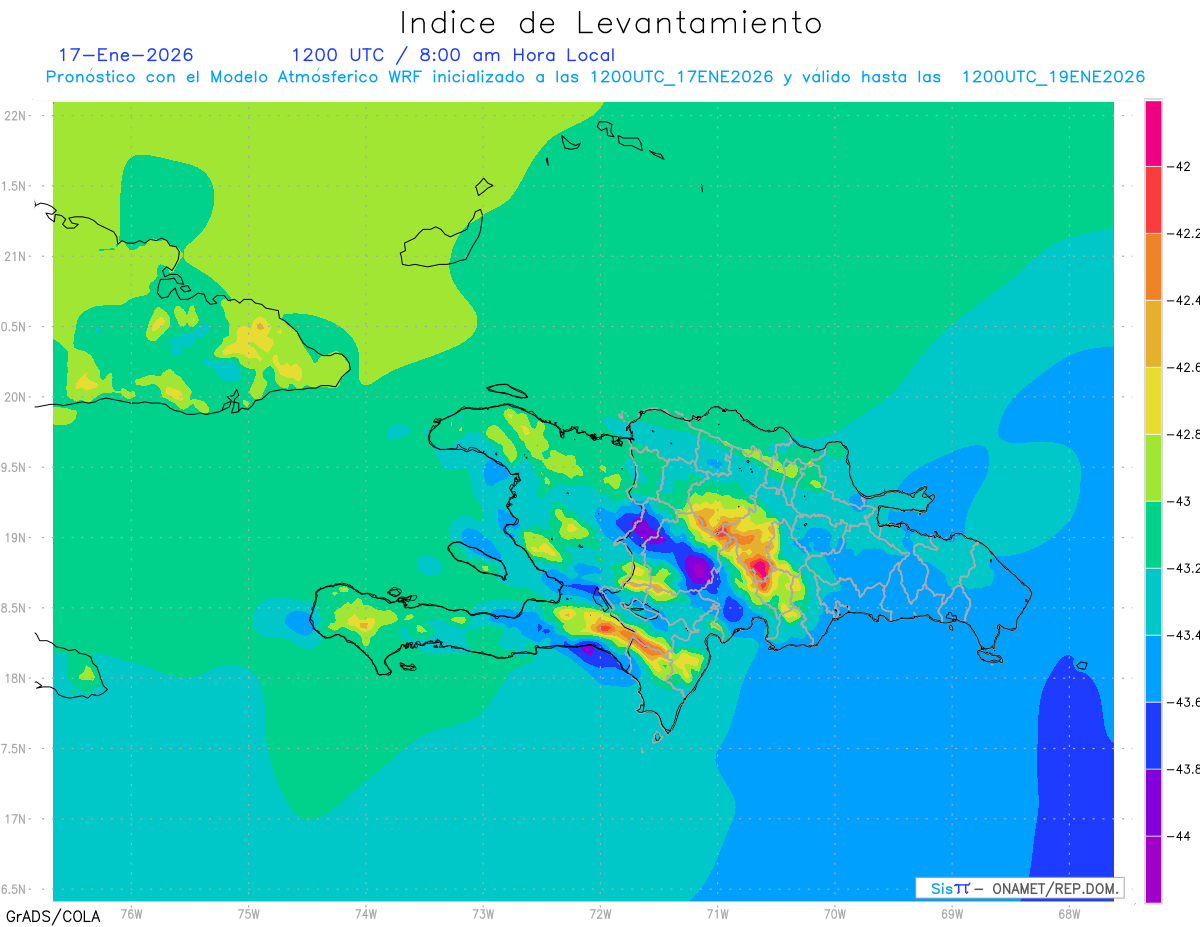This screenshot has height=927, width=1200.
Task: Click the '17N' latitude label
Action: [17, 819]
